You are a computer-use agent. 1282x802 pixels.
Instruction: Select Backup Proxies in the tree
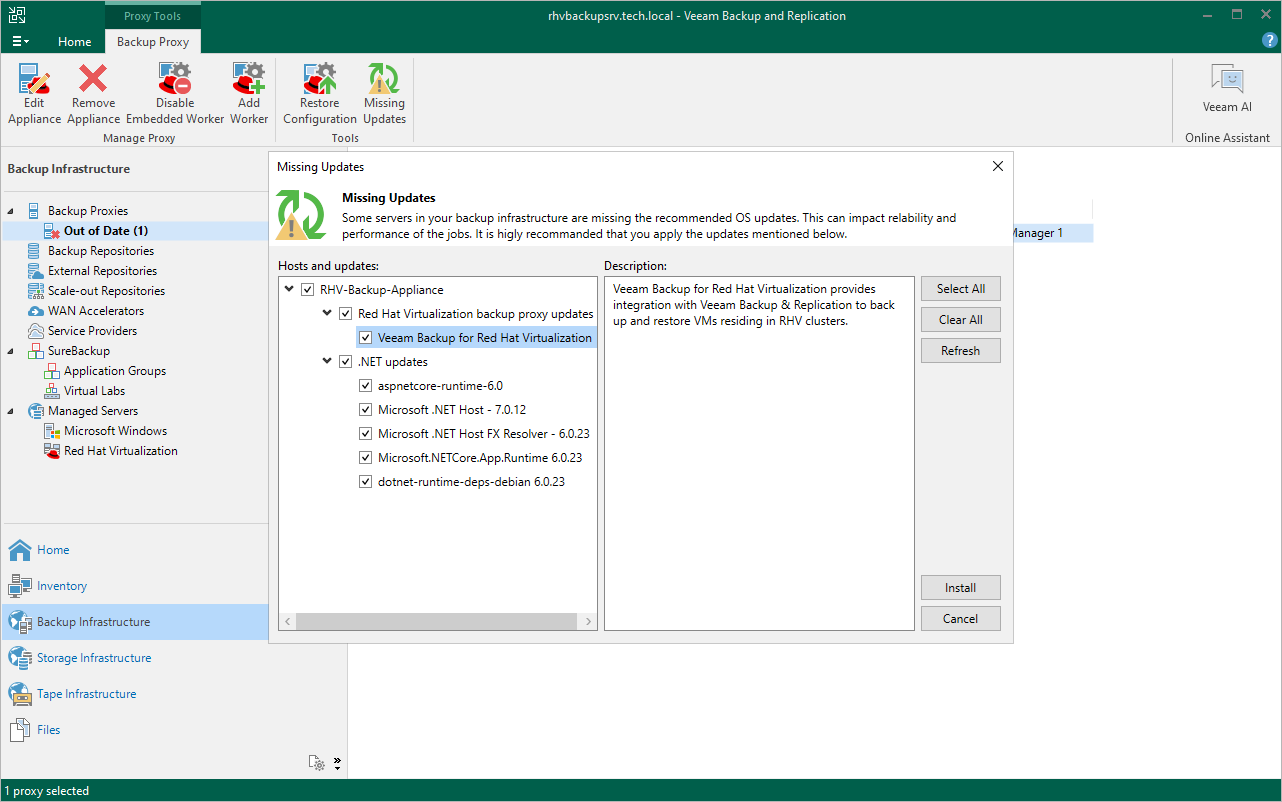pyautogui.click(x=88, y=211)
